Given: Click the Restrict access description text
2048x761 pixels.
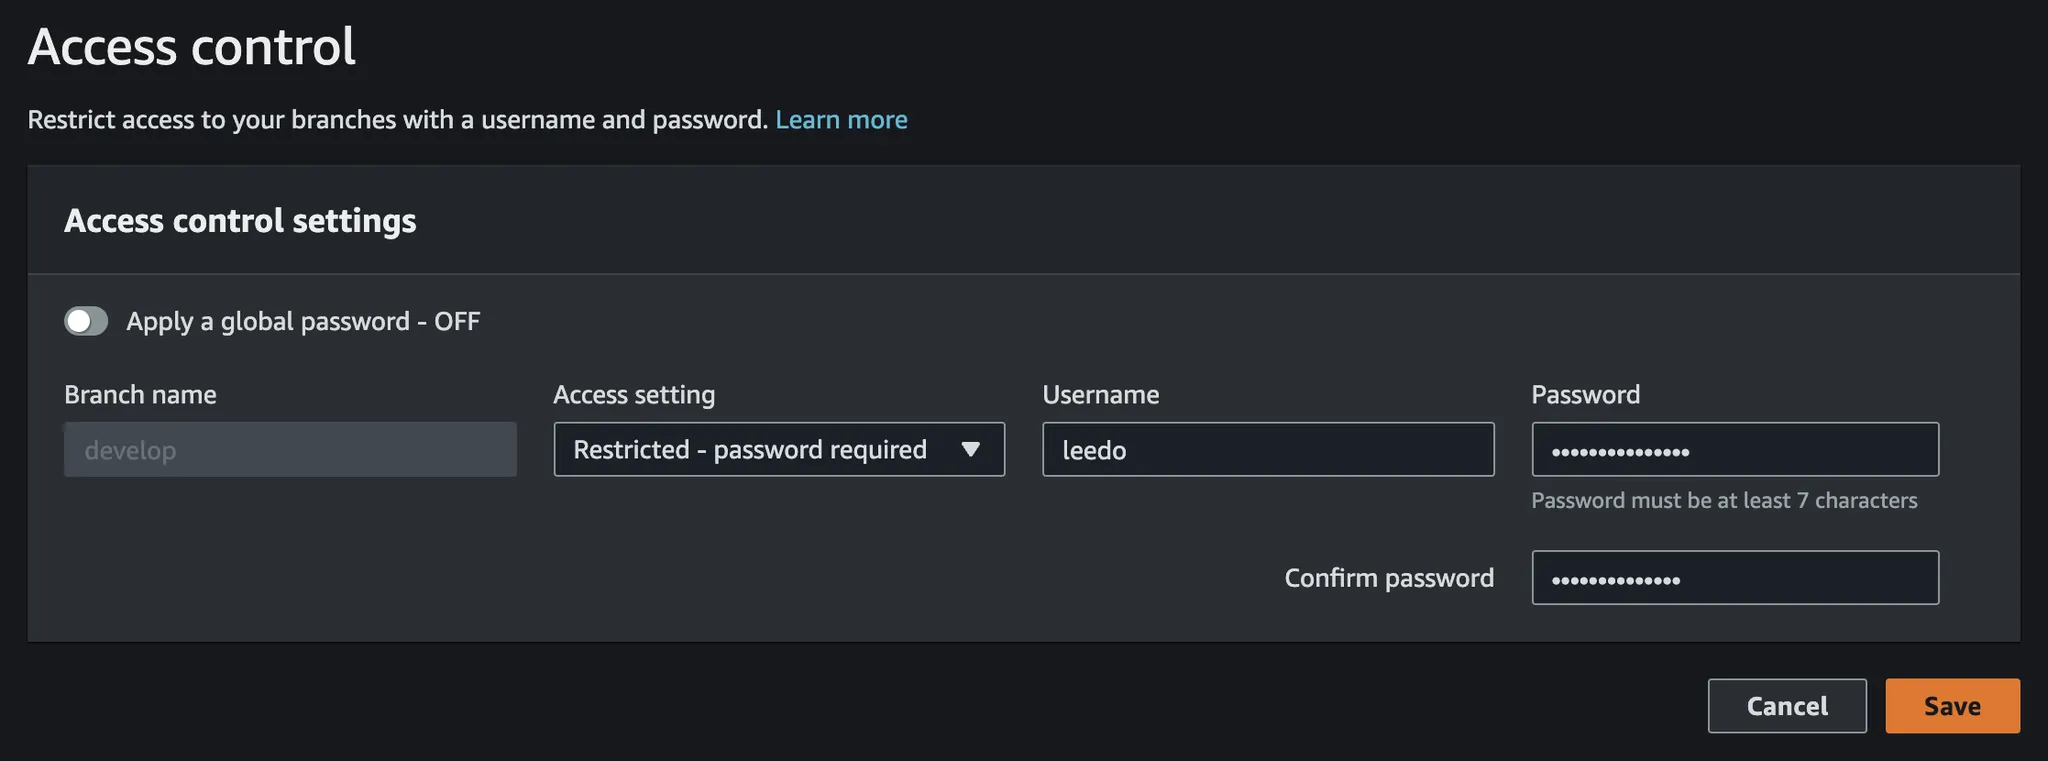Looking at the screenshot, I should tap(397, 120).
